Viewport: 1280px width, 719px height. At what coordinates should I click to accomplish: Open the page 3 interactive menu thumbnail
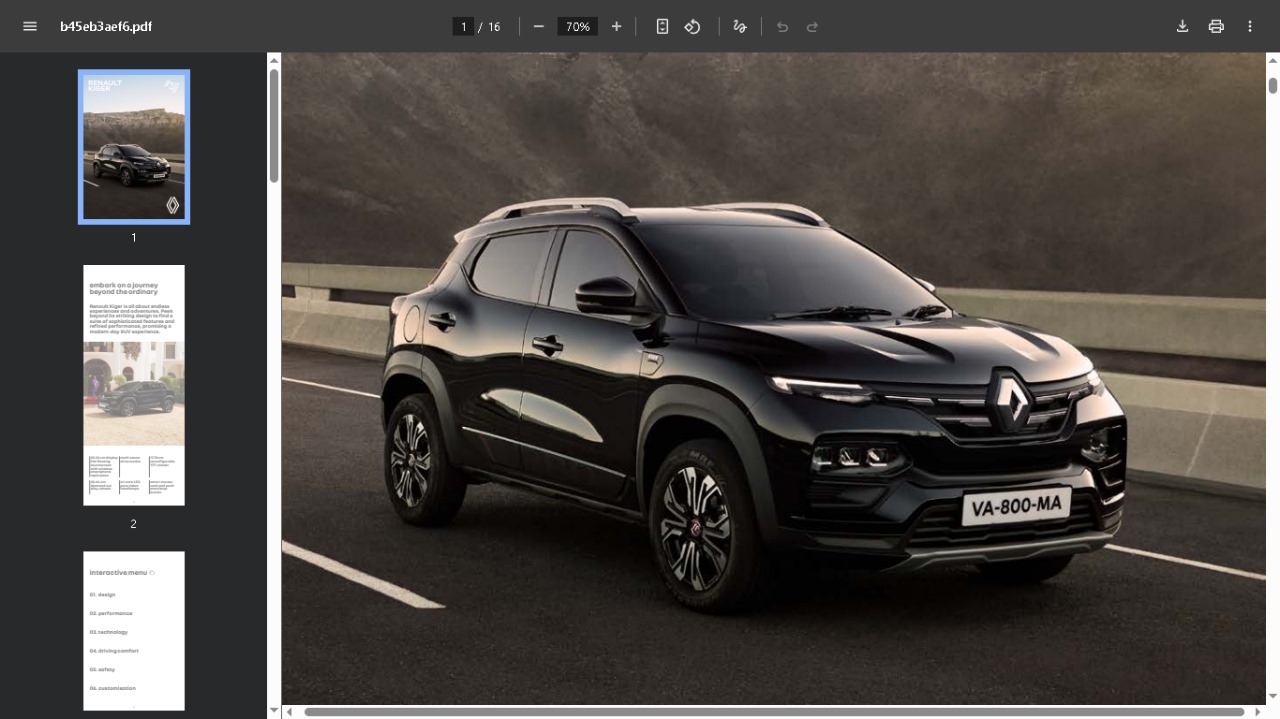134,630
